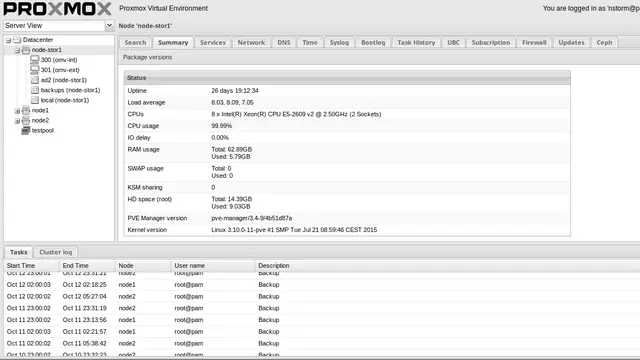Screen dimensions: 640x360
Task: Click the node-stor1 server icon
Action: click(x=26, y=50)
